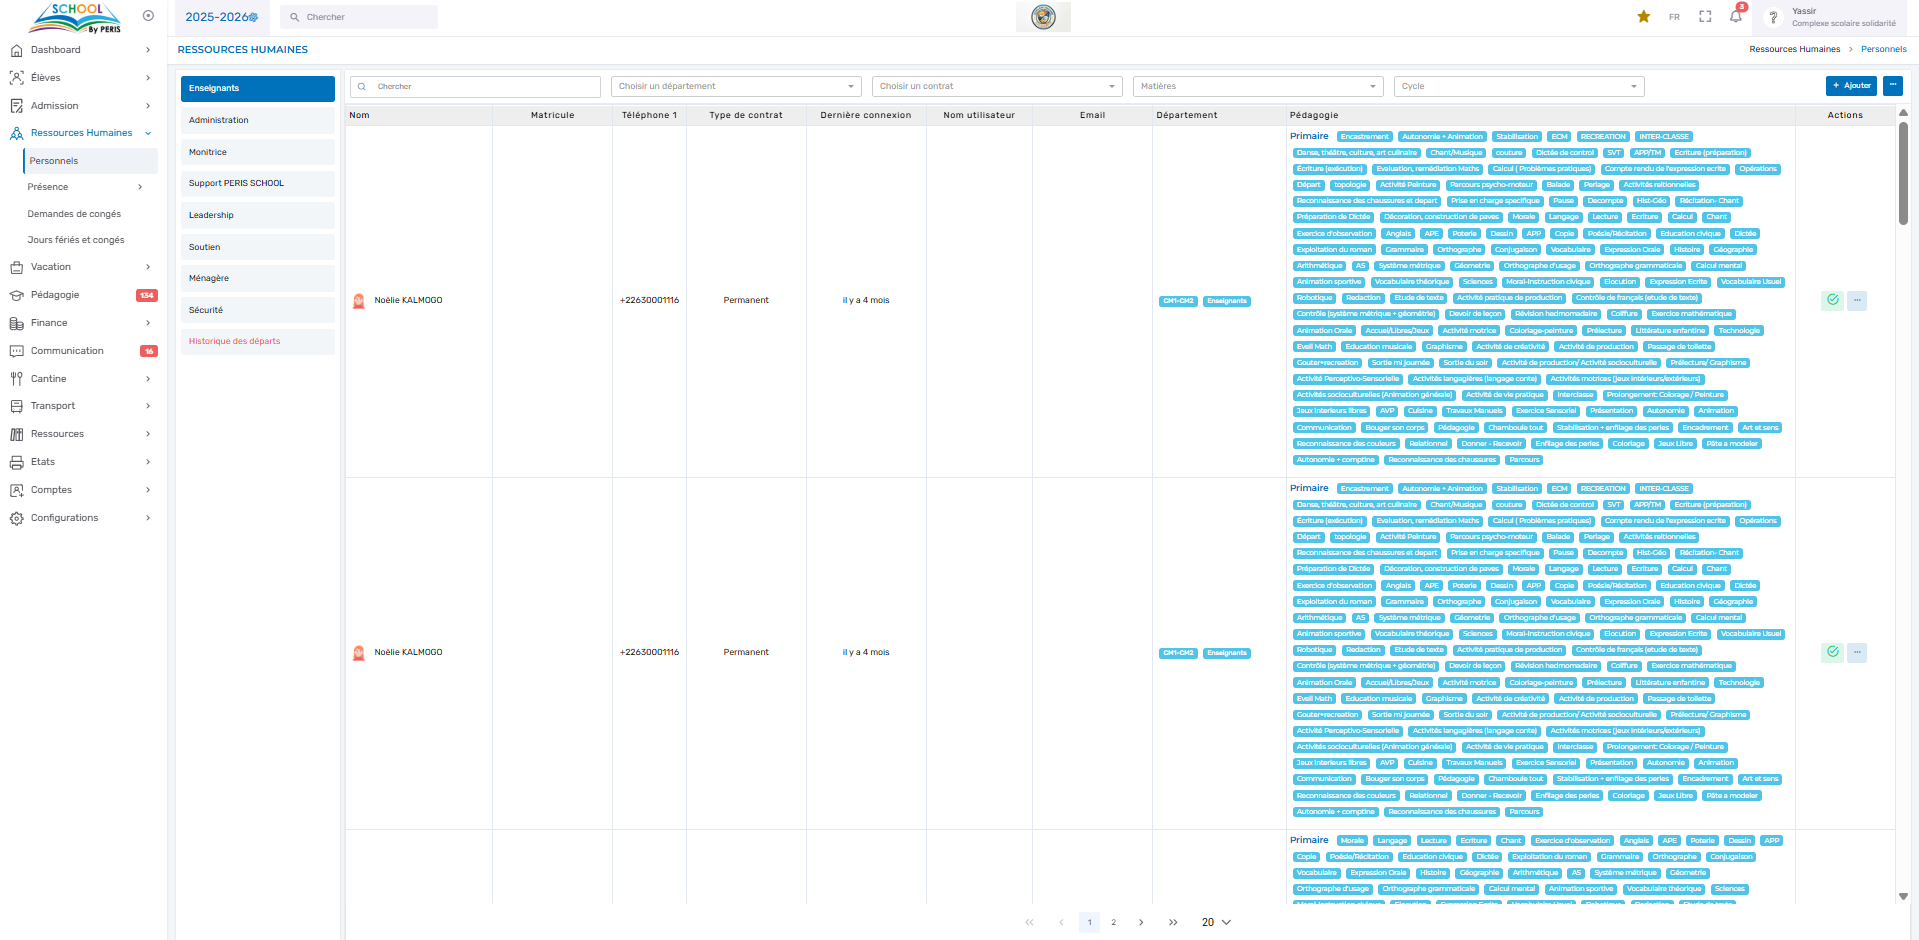Click the Configurations gear icon
The width and height of the screenshot is (1919, 940).
(16, 518)
